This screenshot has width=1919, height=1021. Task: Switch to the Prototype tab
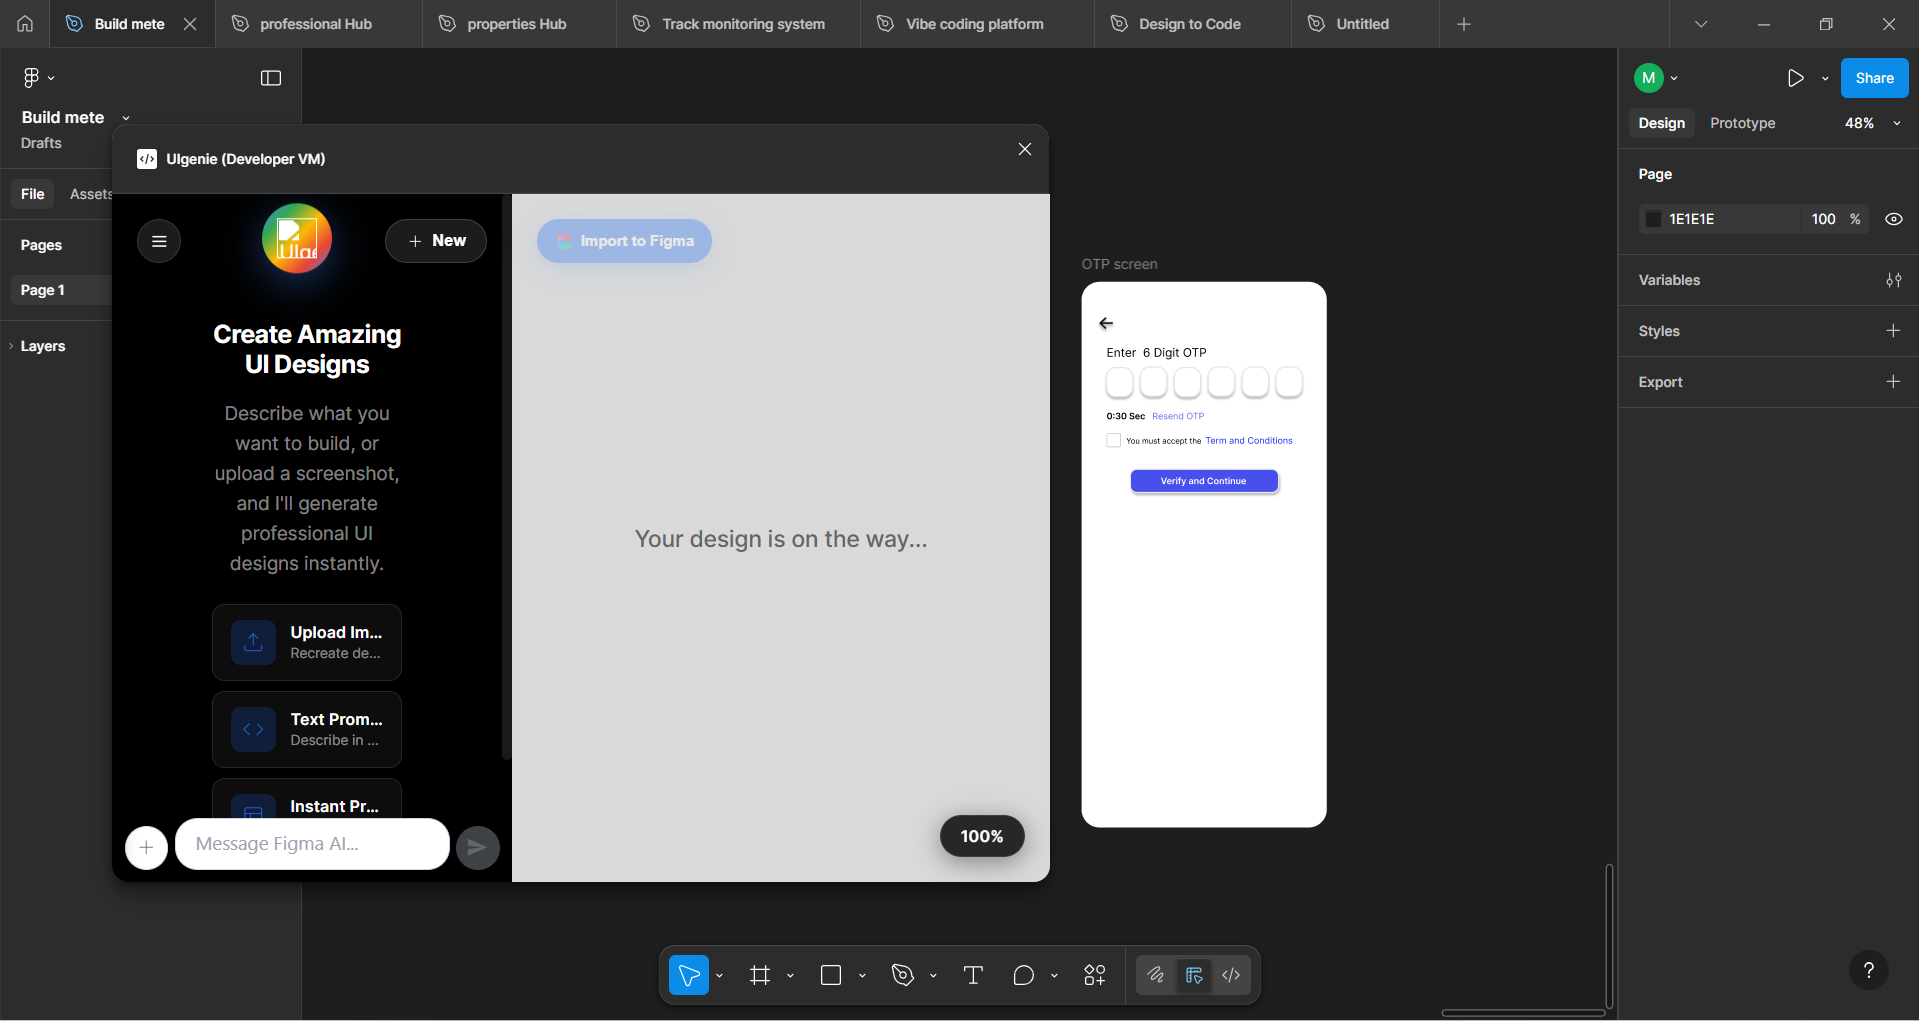click(1742, 123)
